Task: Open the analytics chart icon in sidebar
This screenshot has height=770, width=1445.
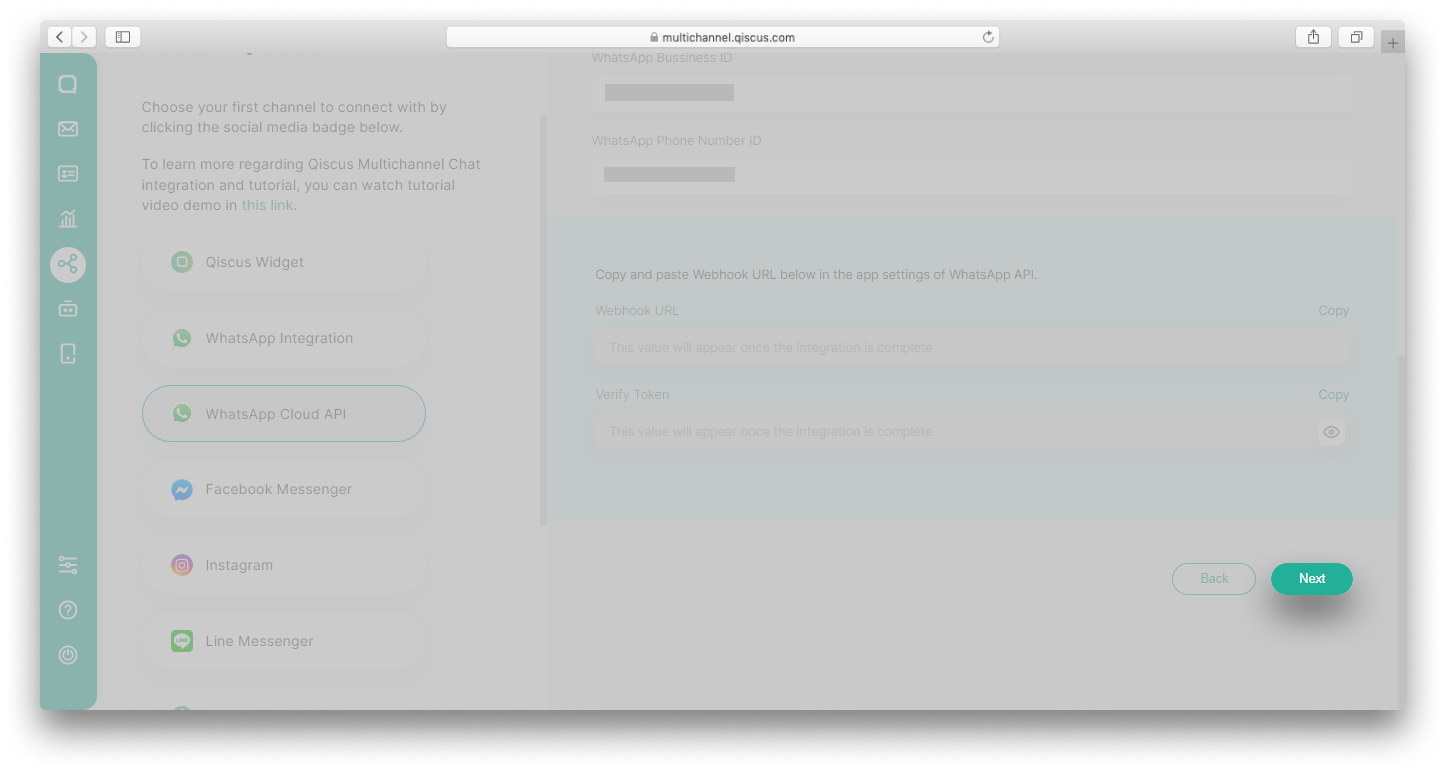Action: pyautogui.click(x=68, y=219)
